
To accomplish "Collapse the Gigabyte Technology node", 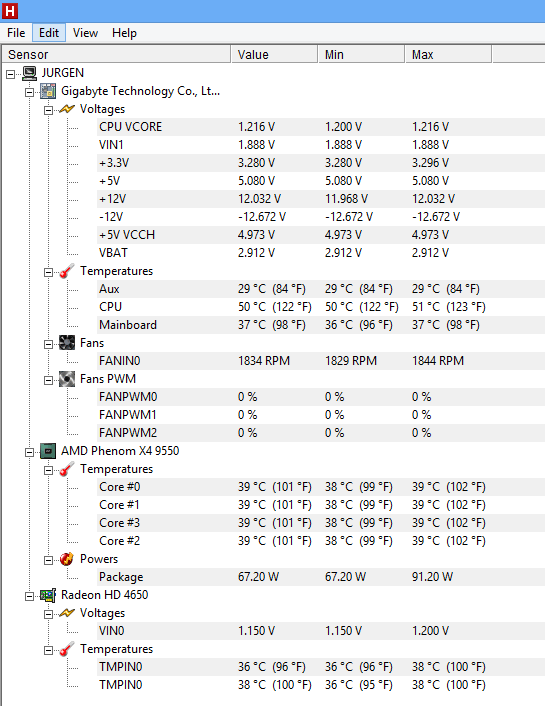I will point(29,92).
